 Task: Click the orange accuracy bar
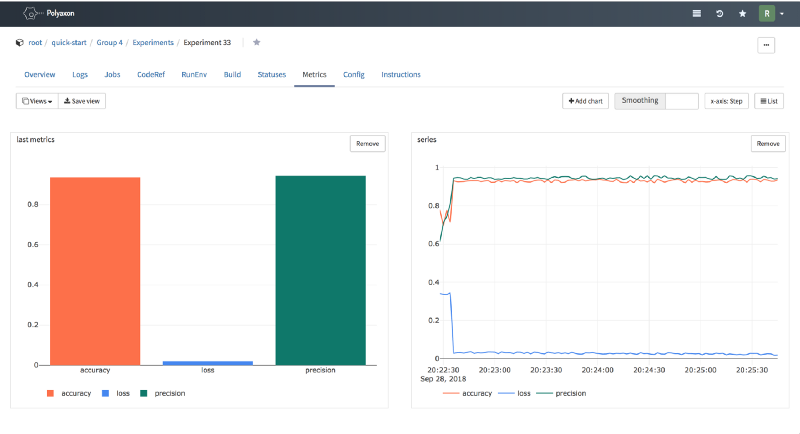(x=95, y=271)
